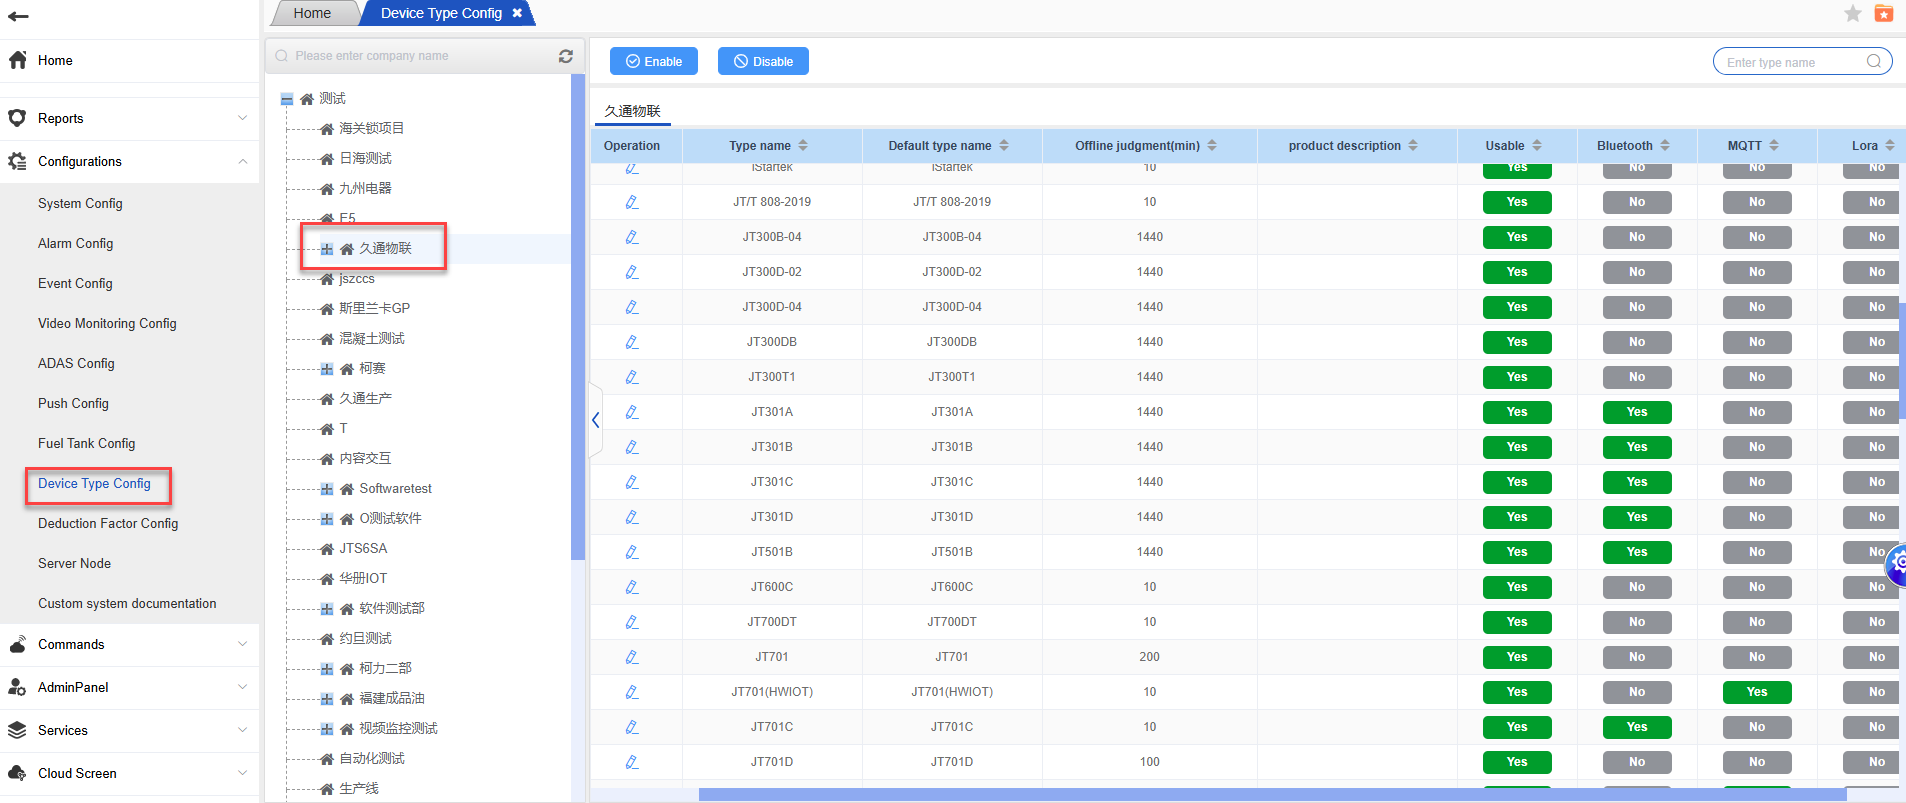Open Fuel Tank Config menu item
Viewport: 1906px width, 803px height.
pyautogui.click(x=86, y=443)
